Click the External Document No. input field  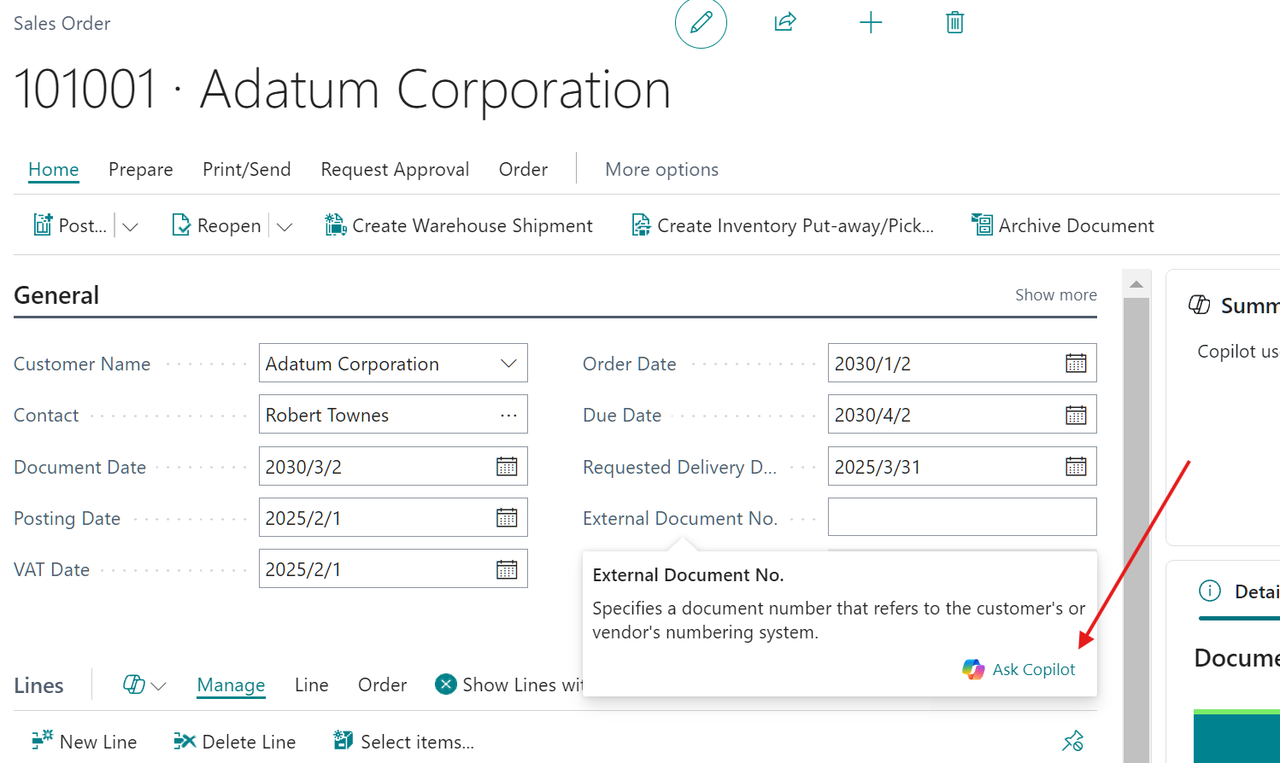[962, 517]
